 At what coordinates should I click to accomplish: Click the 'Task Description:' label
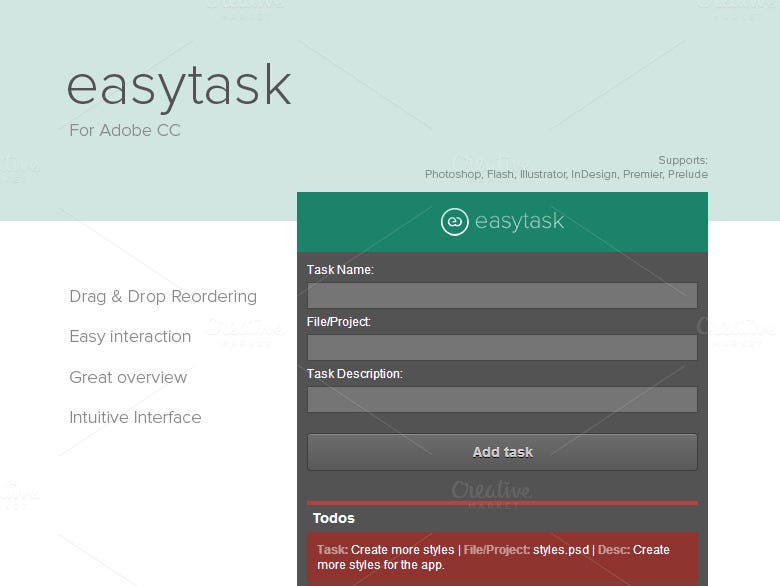tap(355, 374)
